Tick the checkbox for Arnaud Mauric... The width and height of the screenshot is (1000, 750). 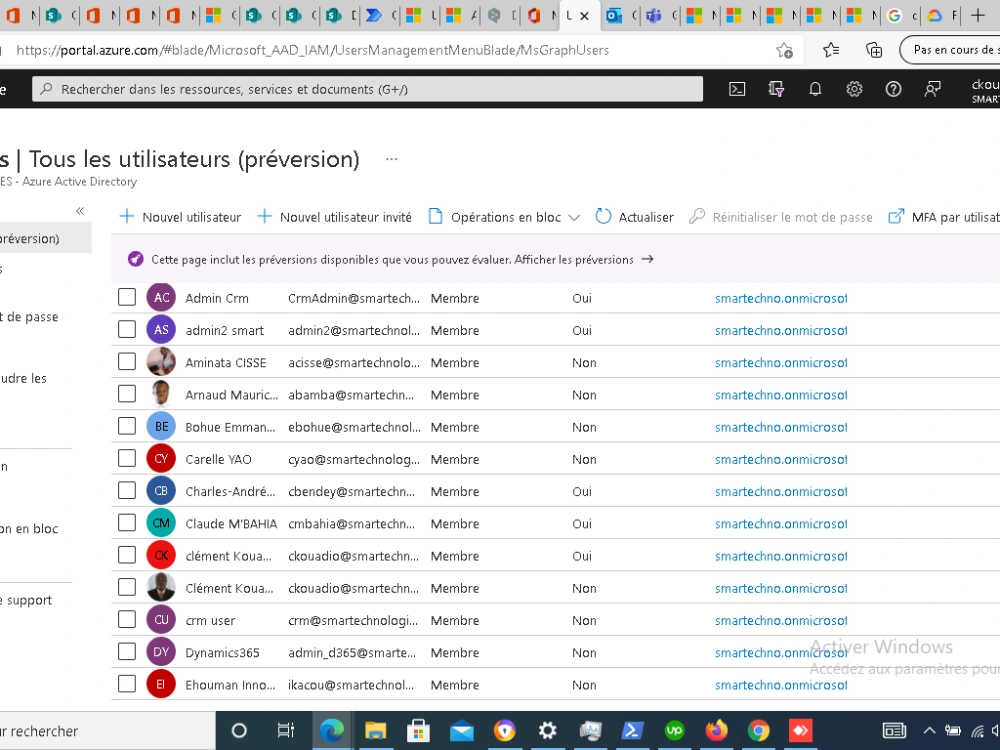pyautogui.click(x=127, y=394)
